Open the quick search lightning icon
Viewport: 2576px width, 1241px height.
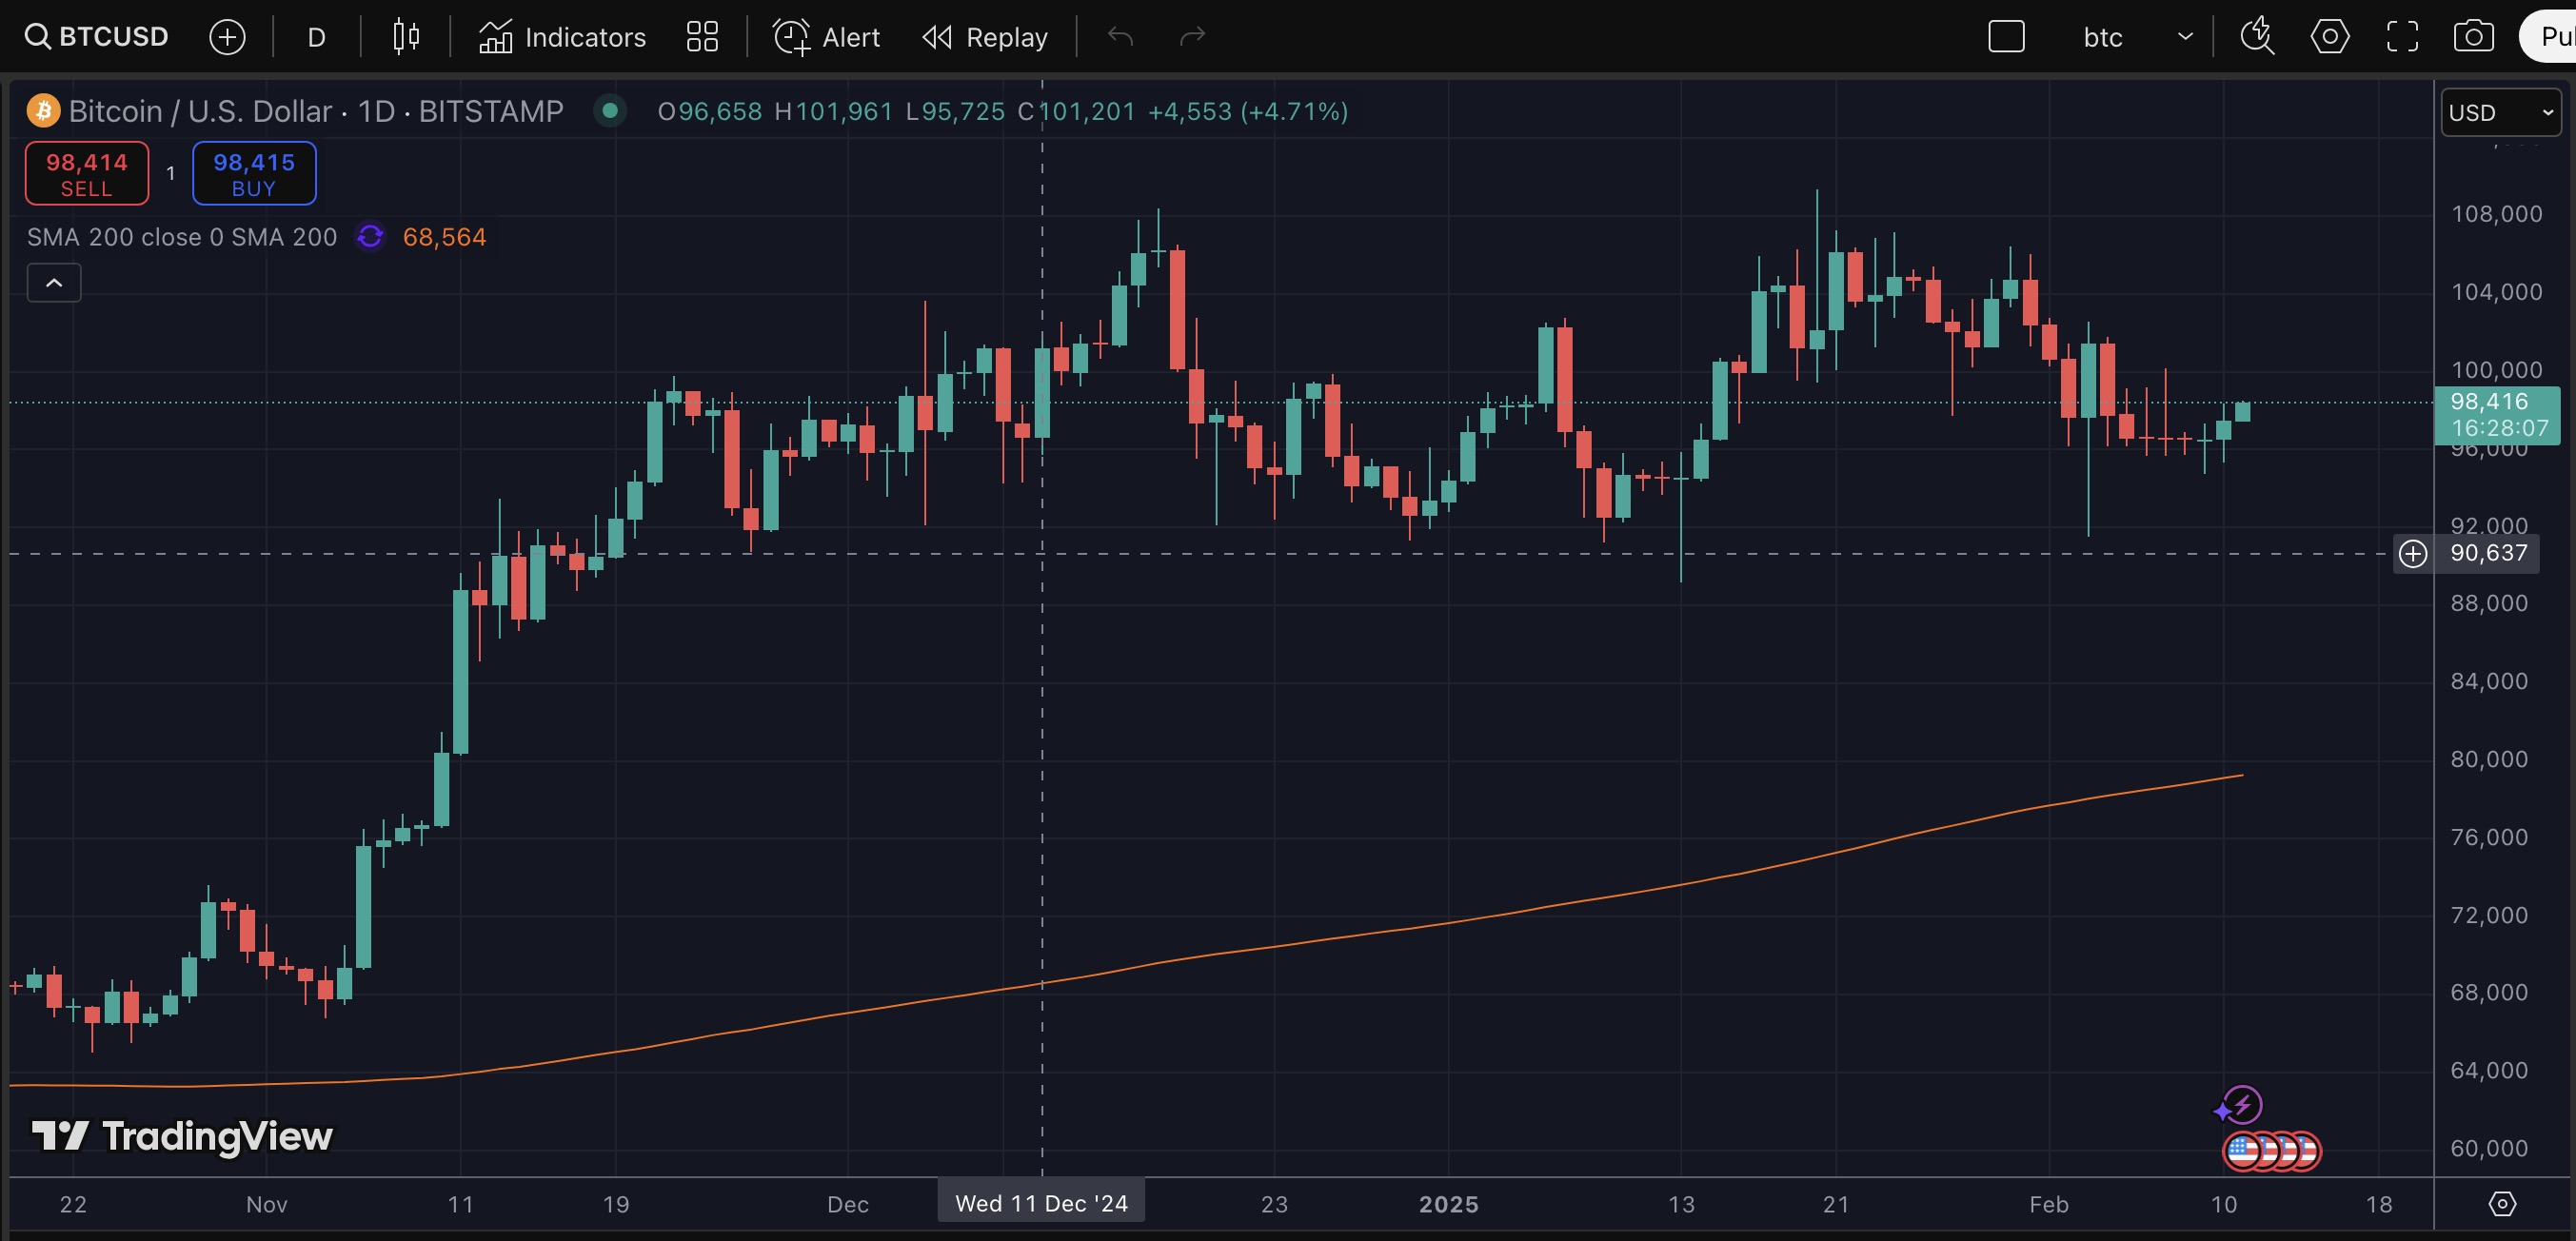coord(2257,37)
